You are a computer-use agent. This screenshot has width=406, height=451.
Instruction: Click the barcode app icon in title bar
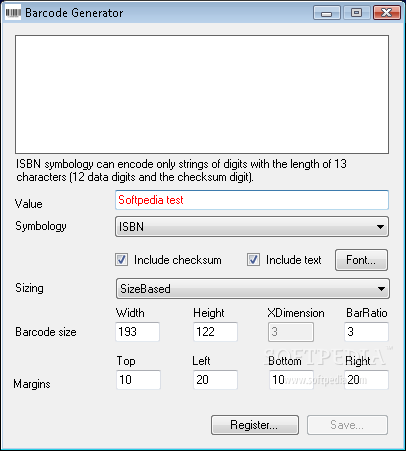click(13, 13)
